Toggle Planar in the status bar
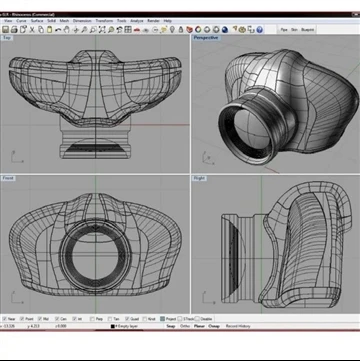 tap(199, 326)
